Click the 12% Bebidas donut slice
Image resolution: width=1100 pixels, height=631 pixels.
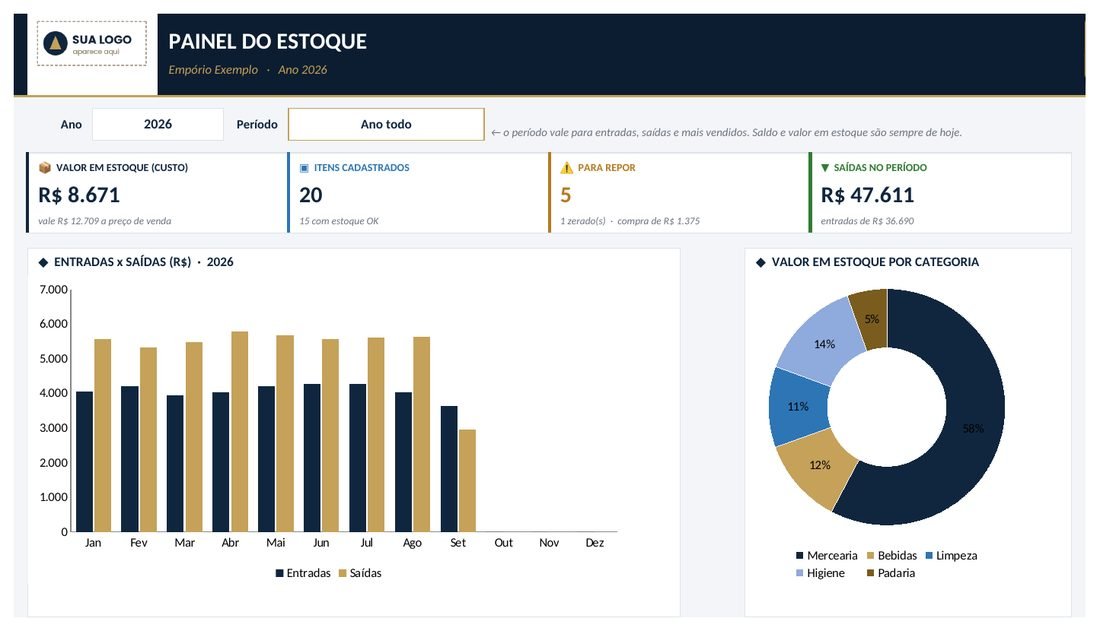[x=819, y=465]
